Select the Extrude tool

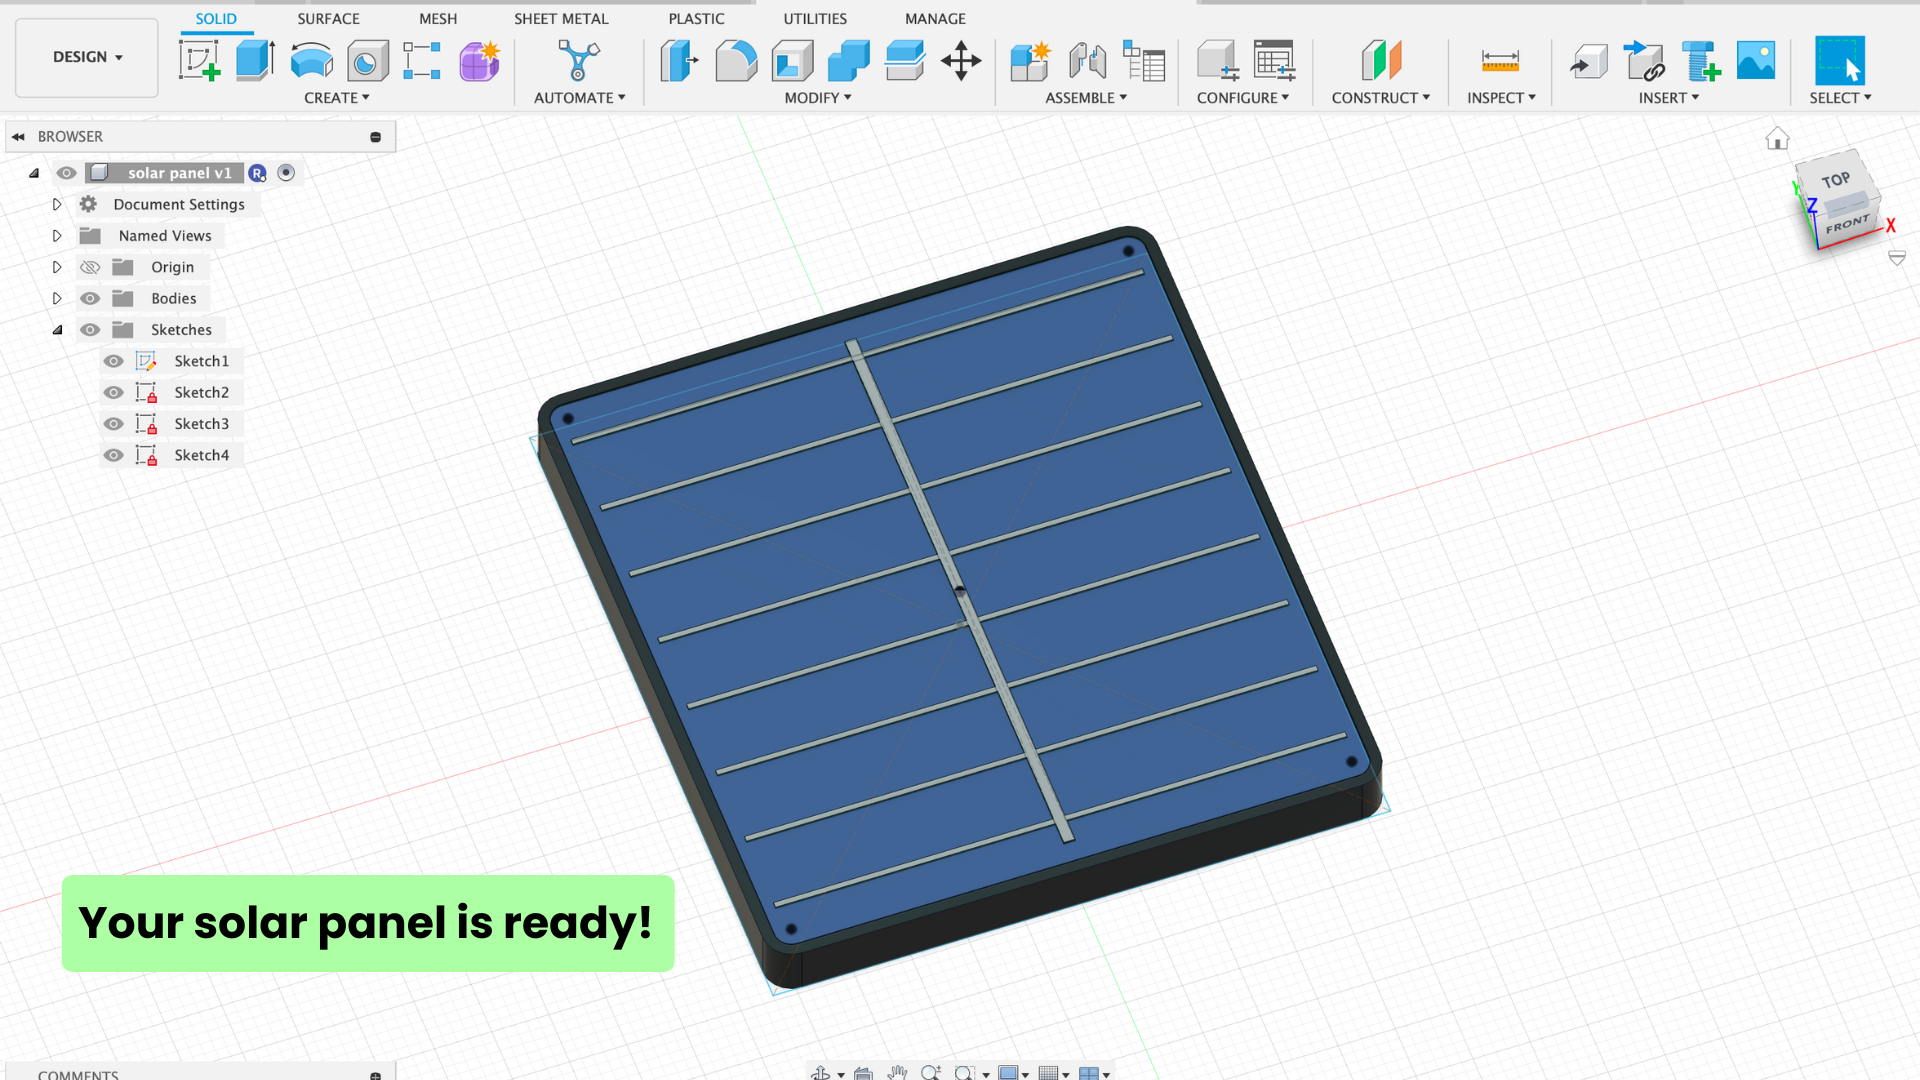coord(255,61)
